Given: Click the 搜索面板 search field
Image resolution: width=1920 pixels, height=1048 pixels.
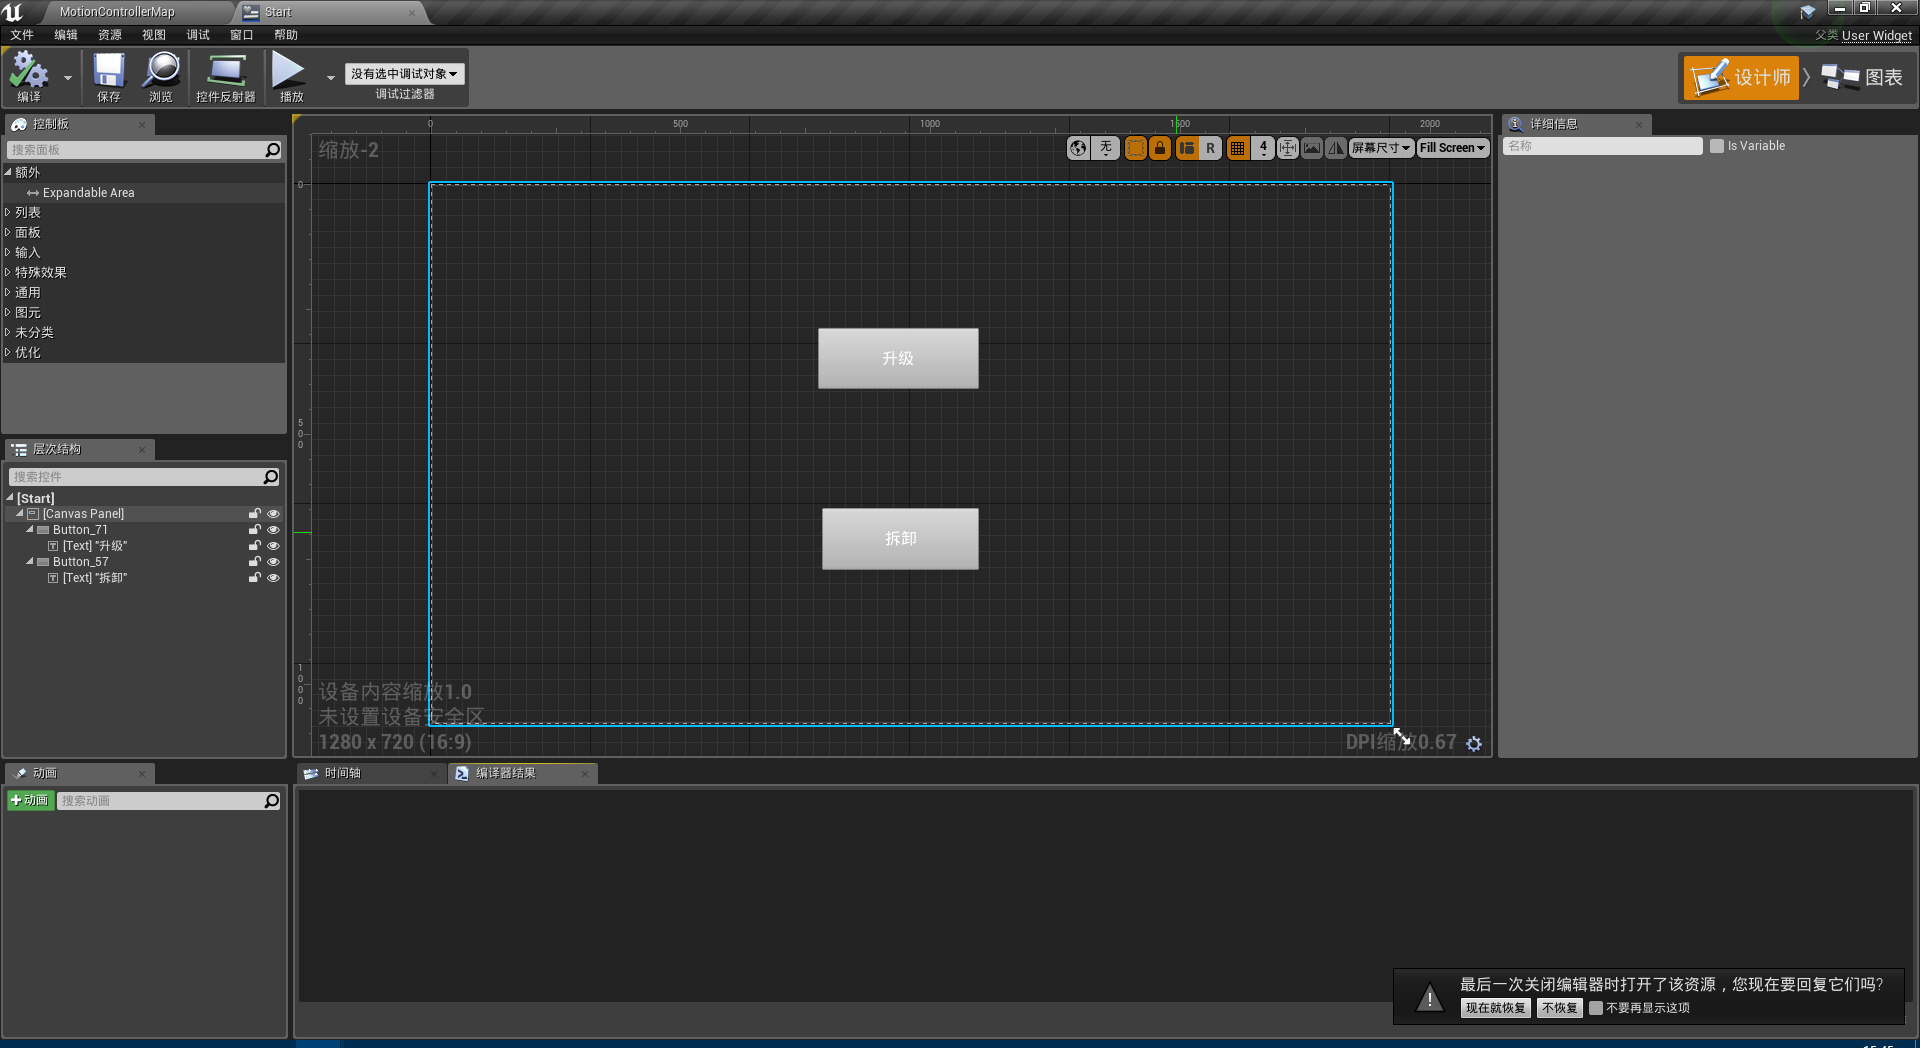Looking at the screenshot, I should pyautogui.click(x=140, y=150).
